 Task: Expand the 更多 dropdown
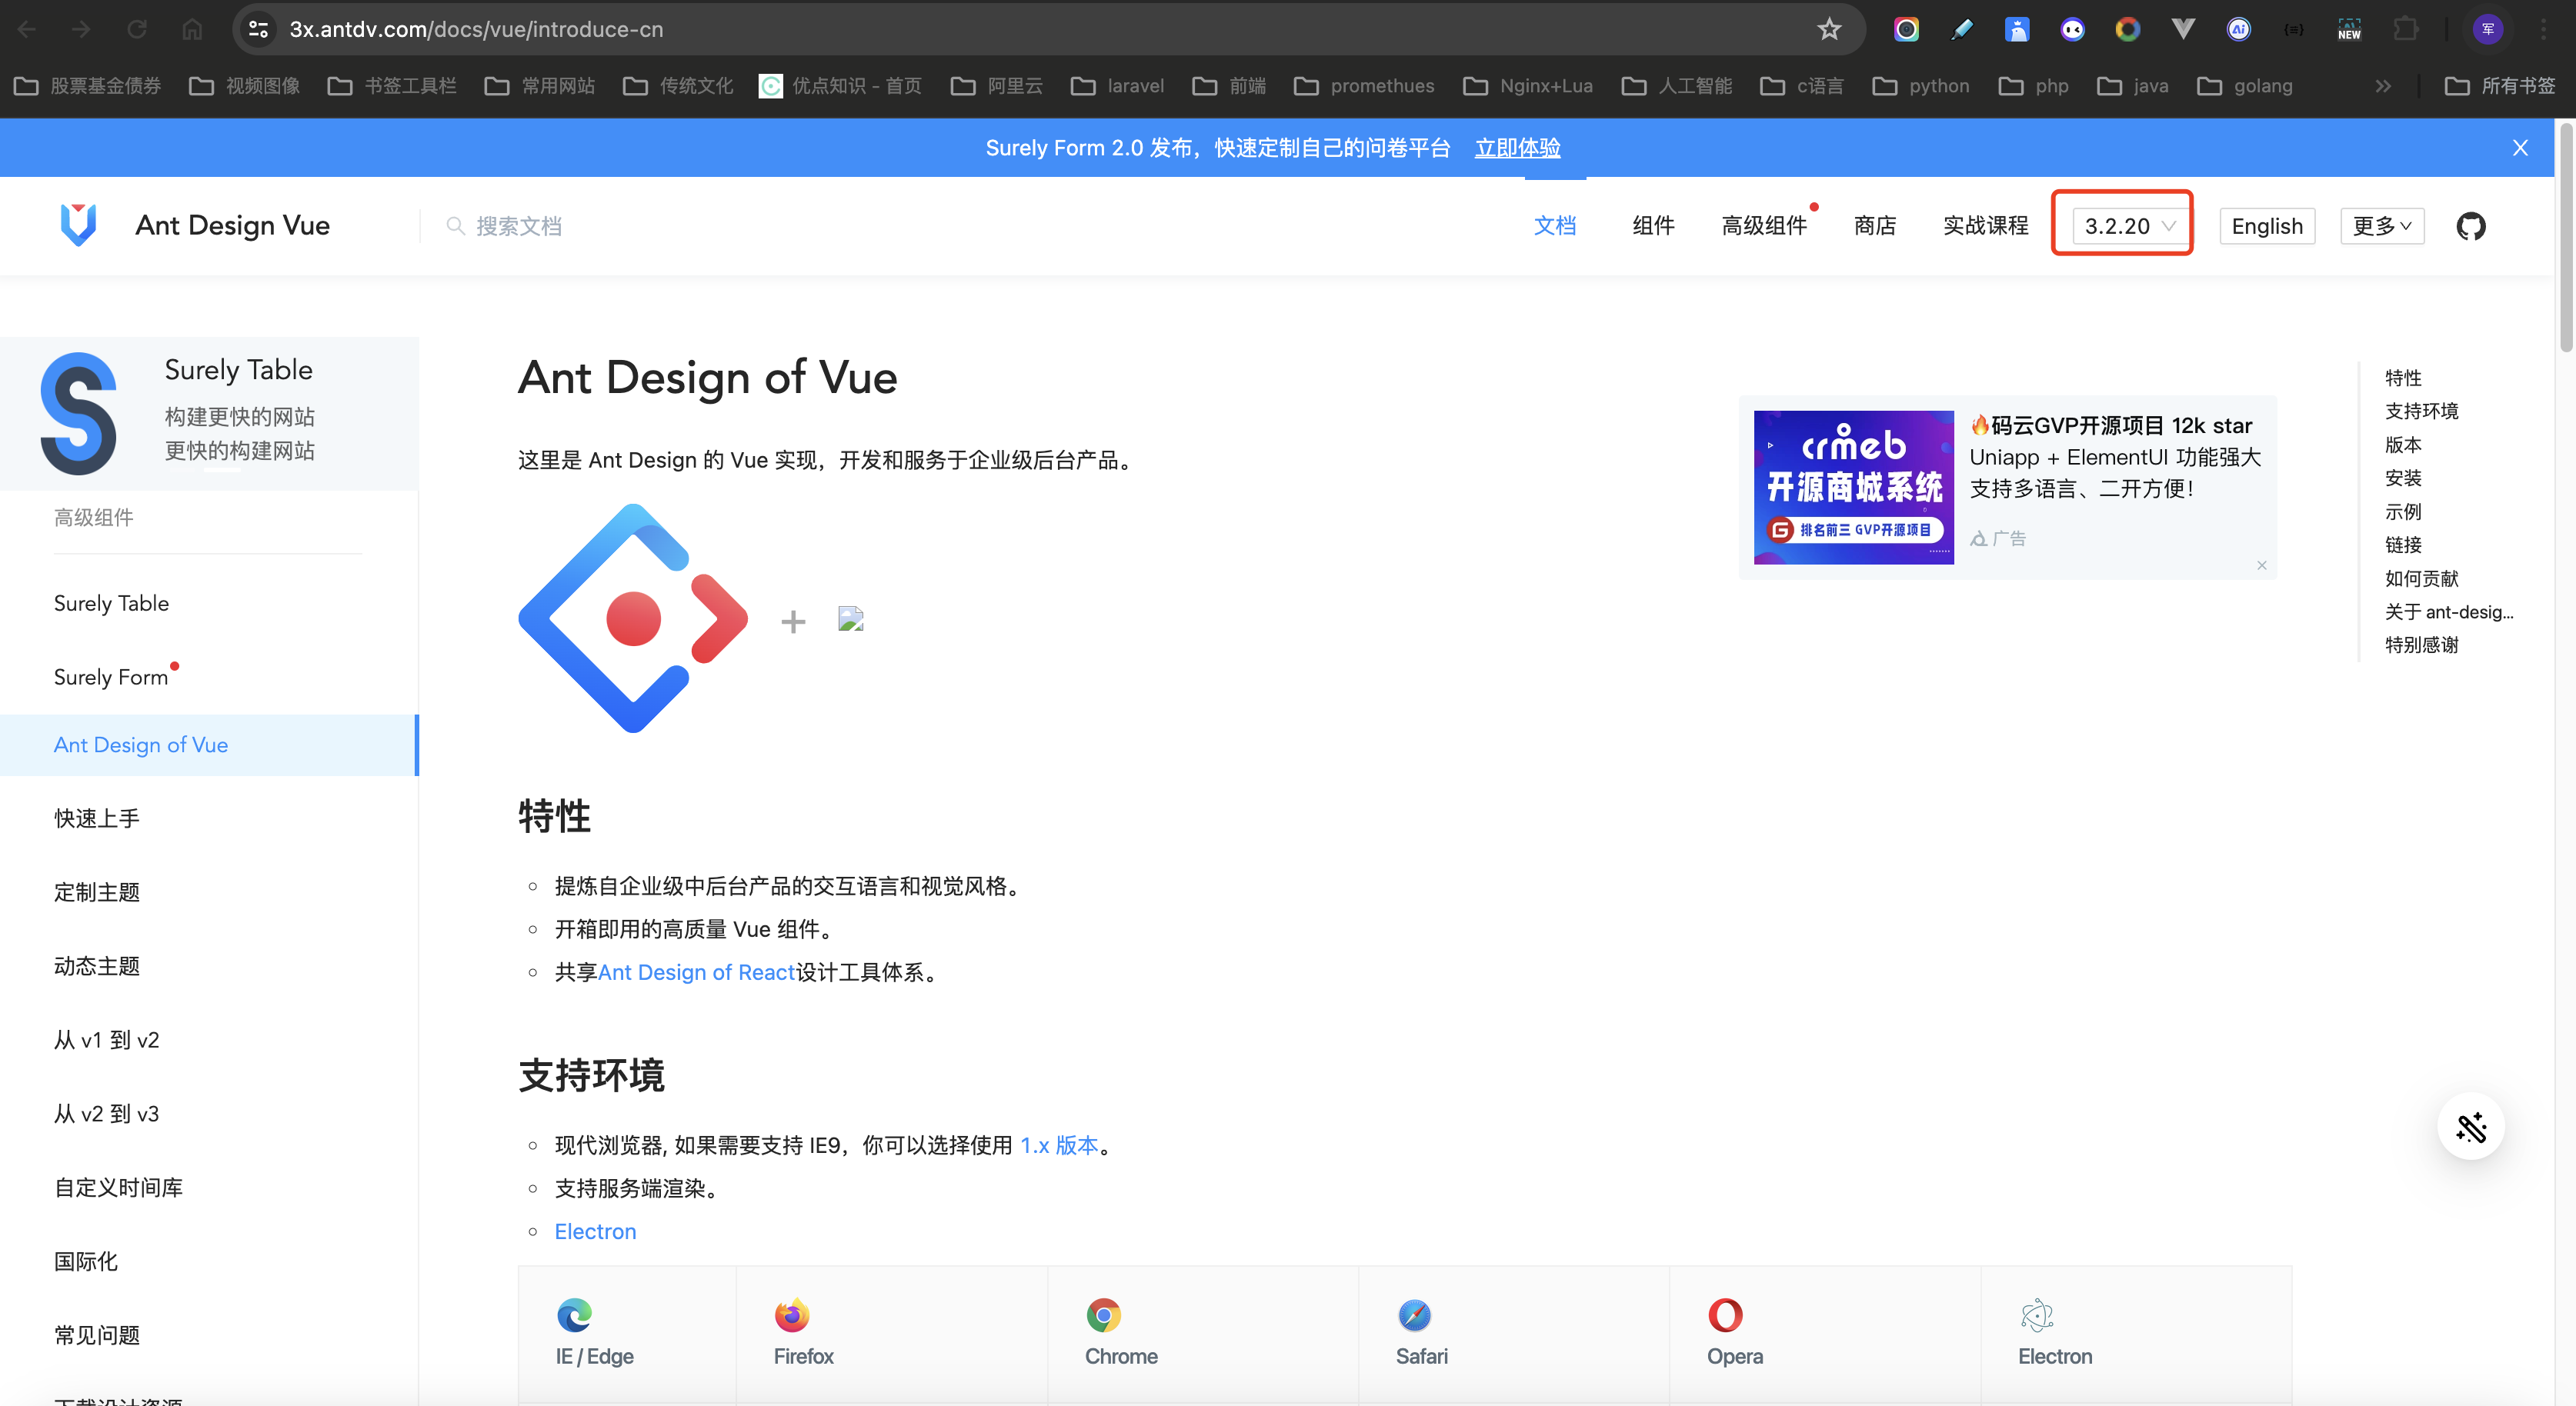pyautogui.click(x=2382, y=226)
